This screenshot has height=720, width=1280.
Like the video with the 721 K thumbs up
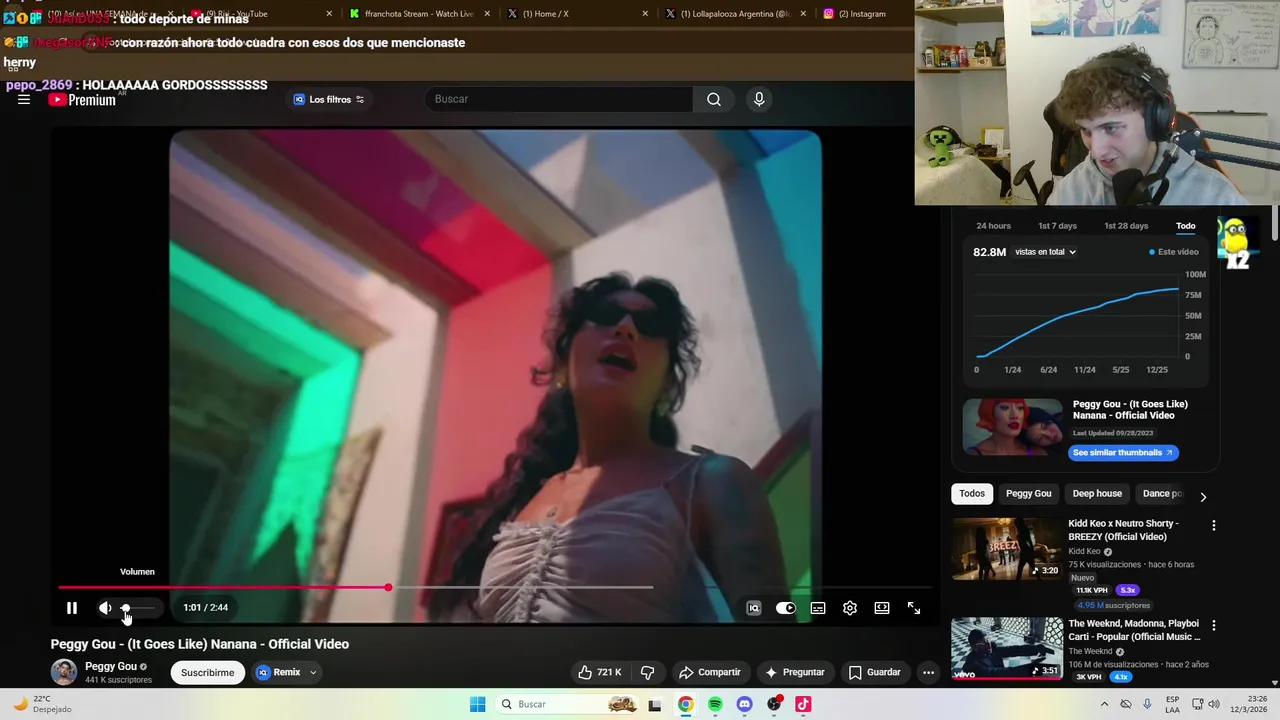coord(600,672)
